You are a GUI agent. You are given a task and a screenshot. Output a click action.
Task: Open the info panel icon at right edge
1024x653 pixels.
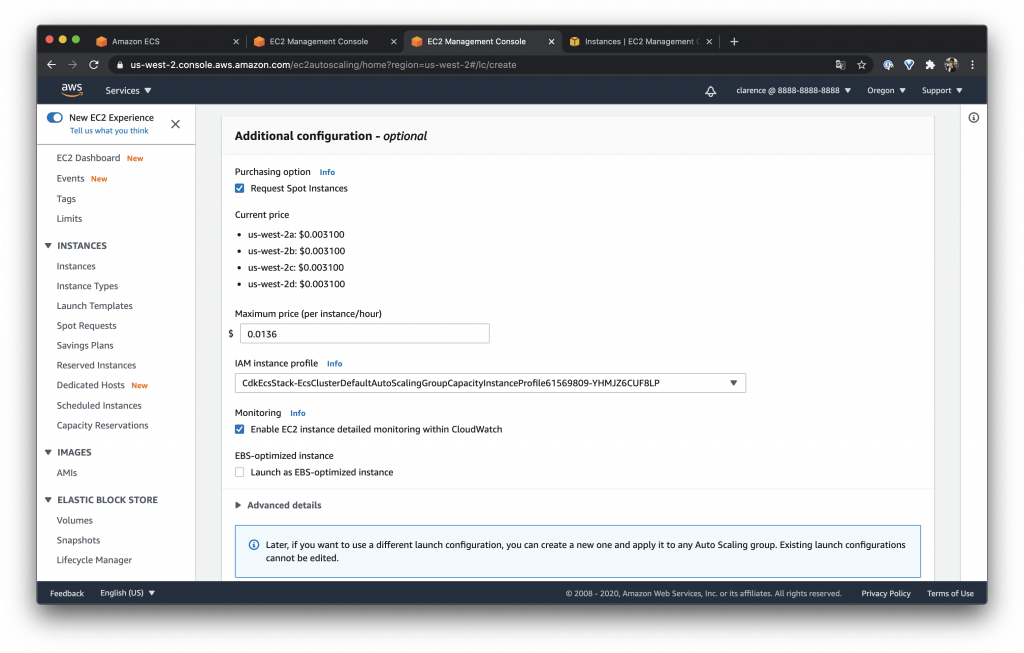[974, 118]
